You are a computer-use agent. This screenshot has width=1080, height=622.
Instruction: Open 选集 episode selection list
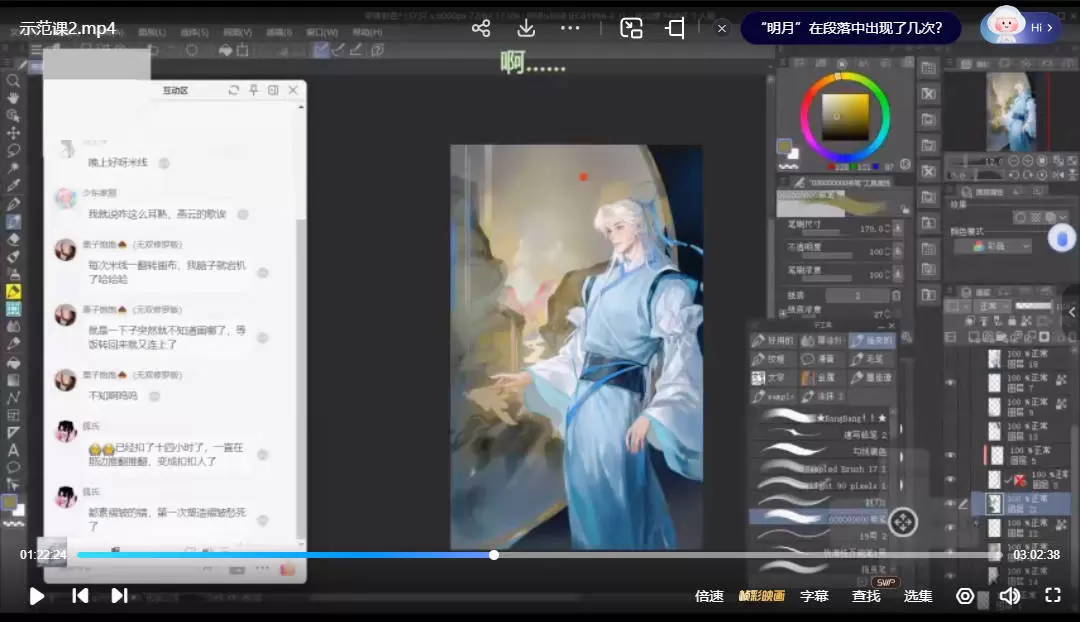point(918,596)
